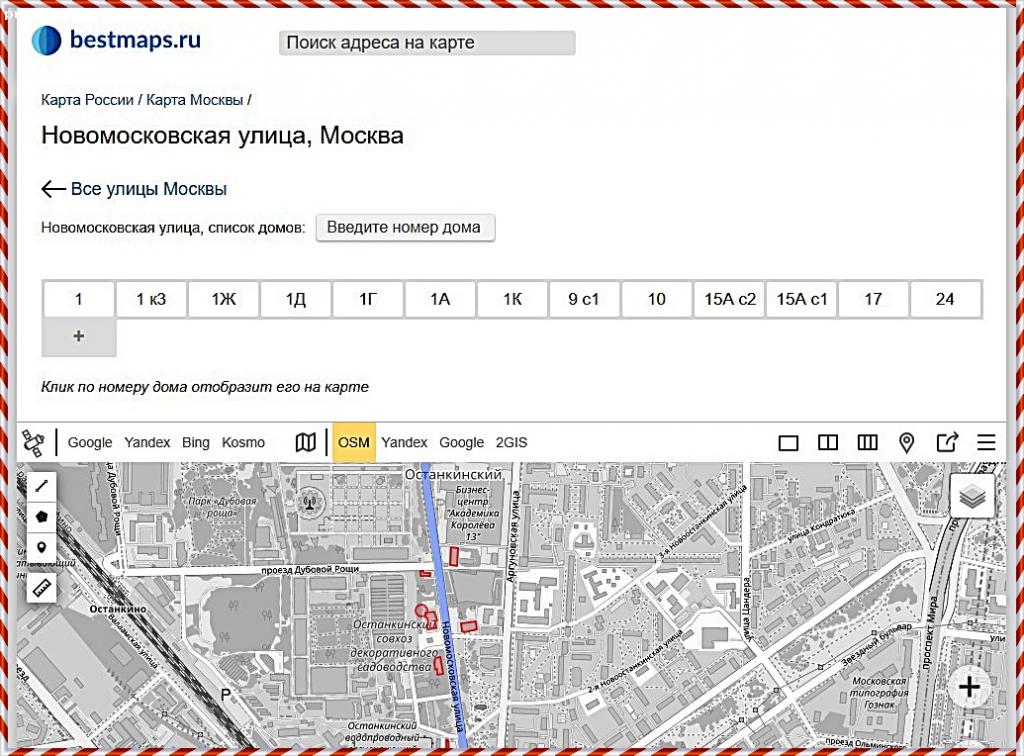1024x756 pixels.
Task: Click the share map icon
Action: (x=946, y=442)
